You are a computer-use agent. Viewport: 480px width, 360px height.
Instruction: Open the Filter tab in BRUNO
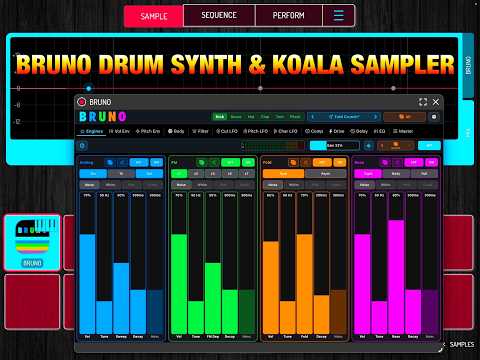pyautogui.click(x=200, y=131)
